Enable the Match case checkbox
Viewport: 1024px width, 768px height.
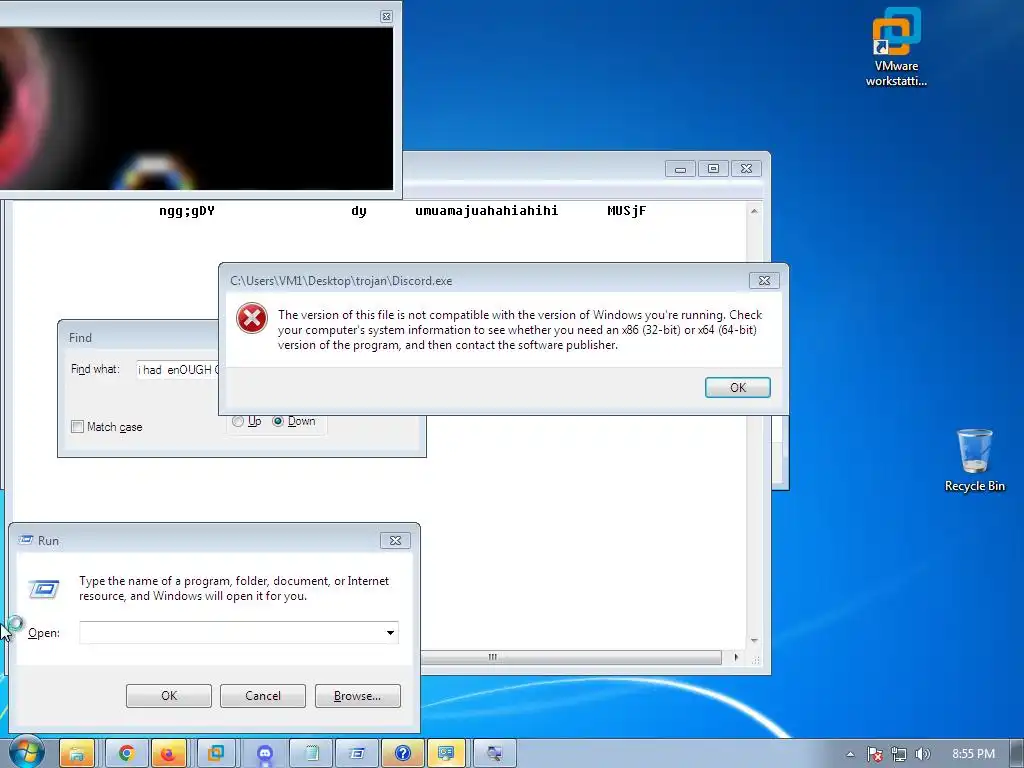77,426
